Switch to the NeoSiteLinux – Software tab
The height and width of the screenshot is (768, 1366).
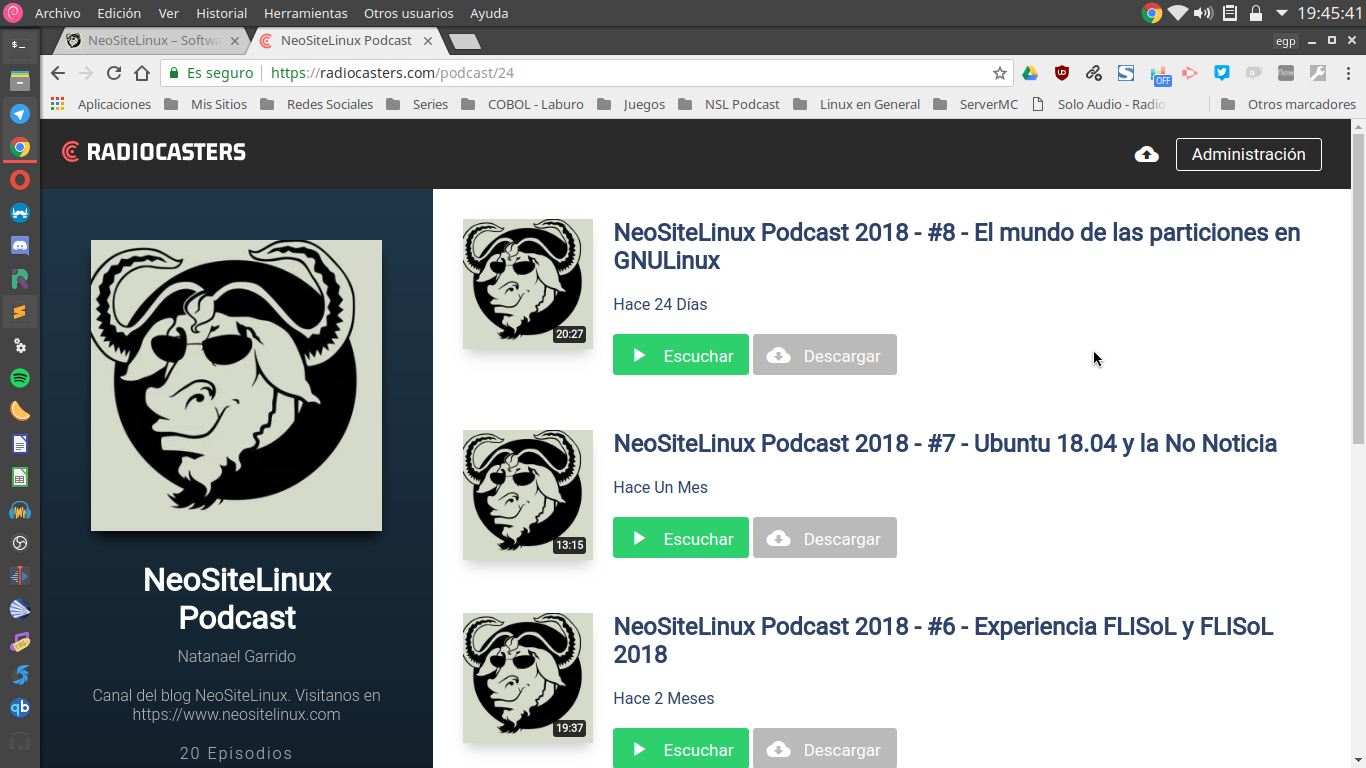point(152,41)
